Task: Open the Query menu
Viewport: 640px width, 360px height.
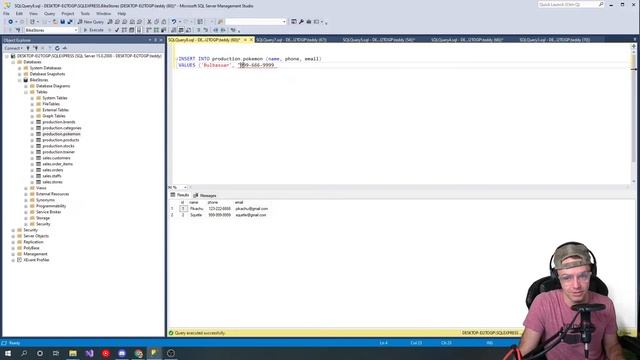Action: click(49, 13)
